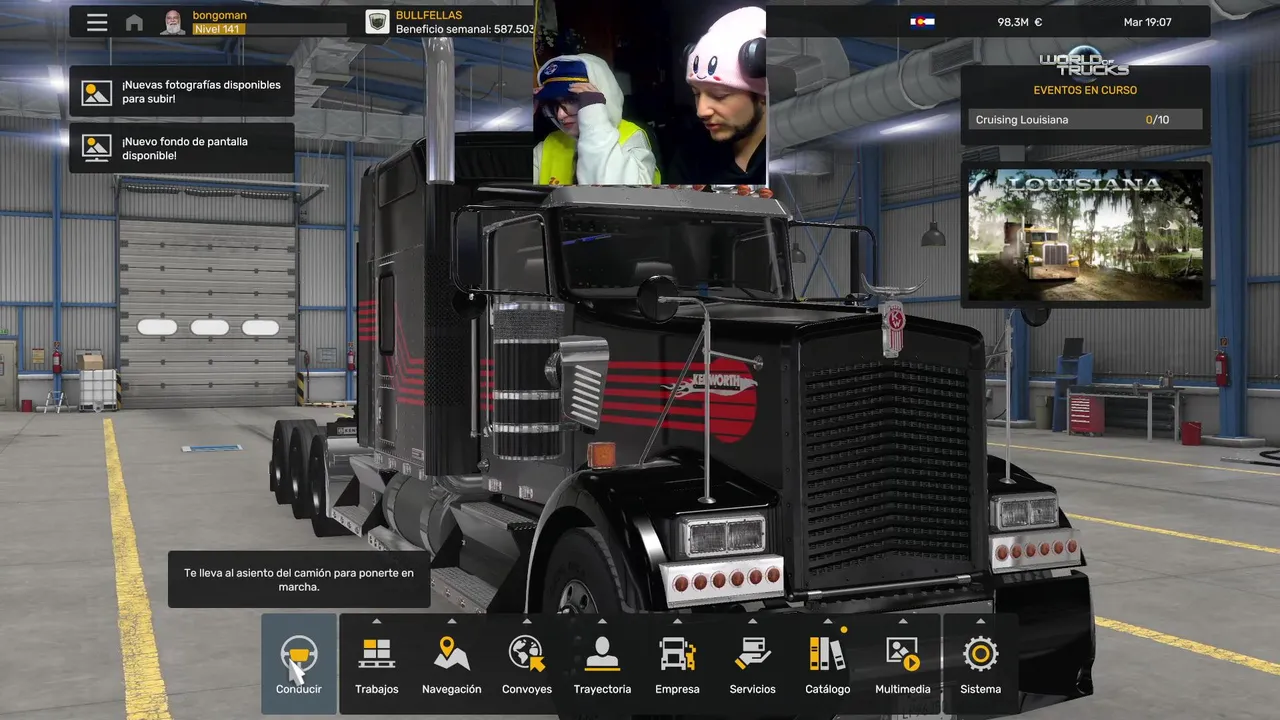
Task: Expand the Empresa submenu arrow
Action: tap(677, 621)
